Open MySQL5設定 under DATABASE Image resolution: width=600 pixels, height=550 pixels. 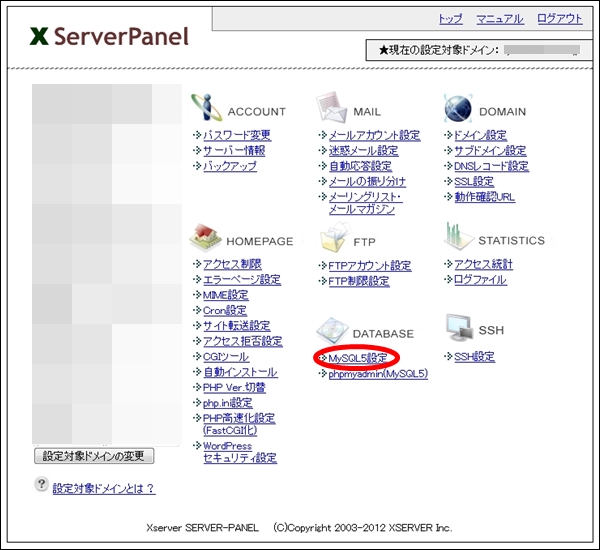[358, 358]
